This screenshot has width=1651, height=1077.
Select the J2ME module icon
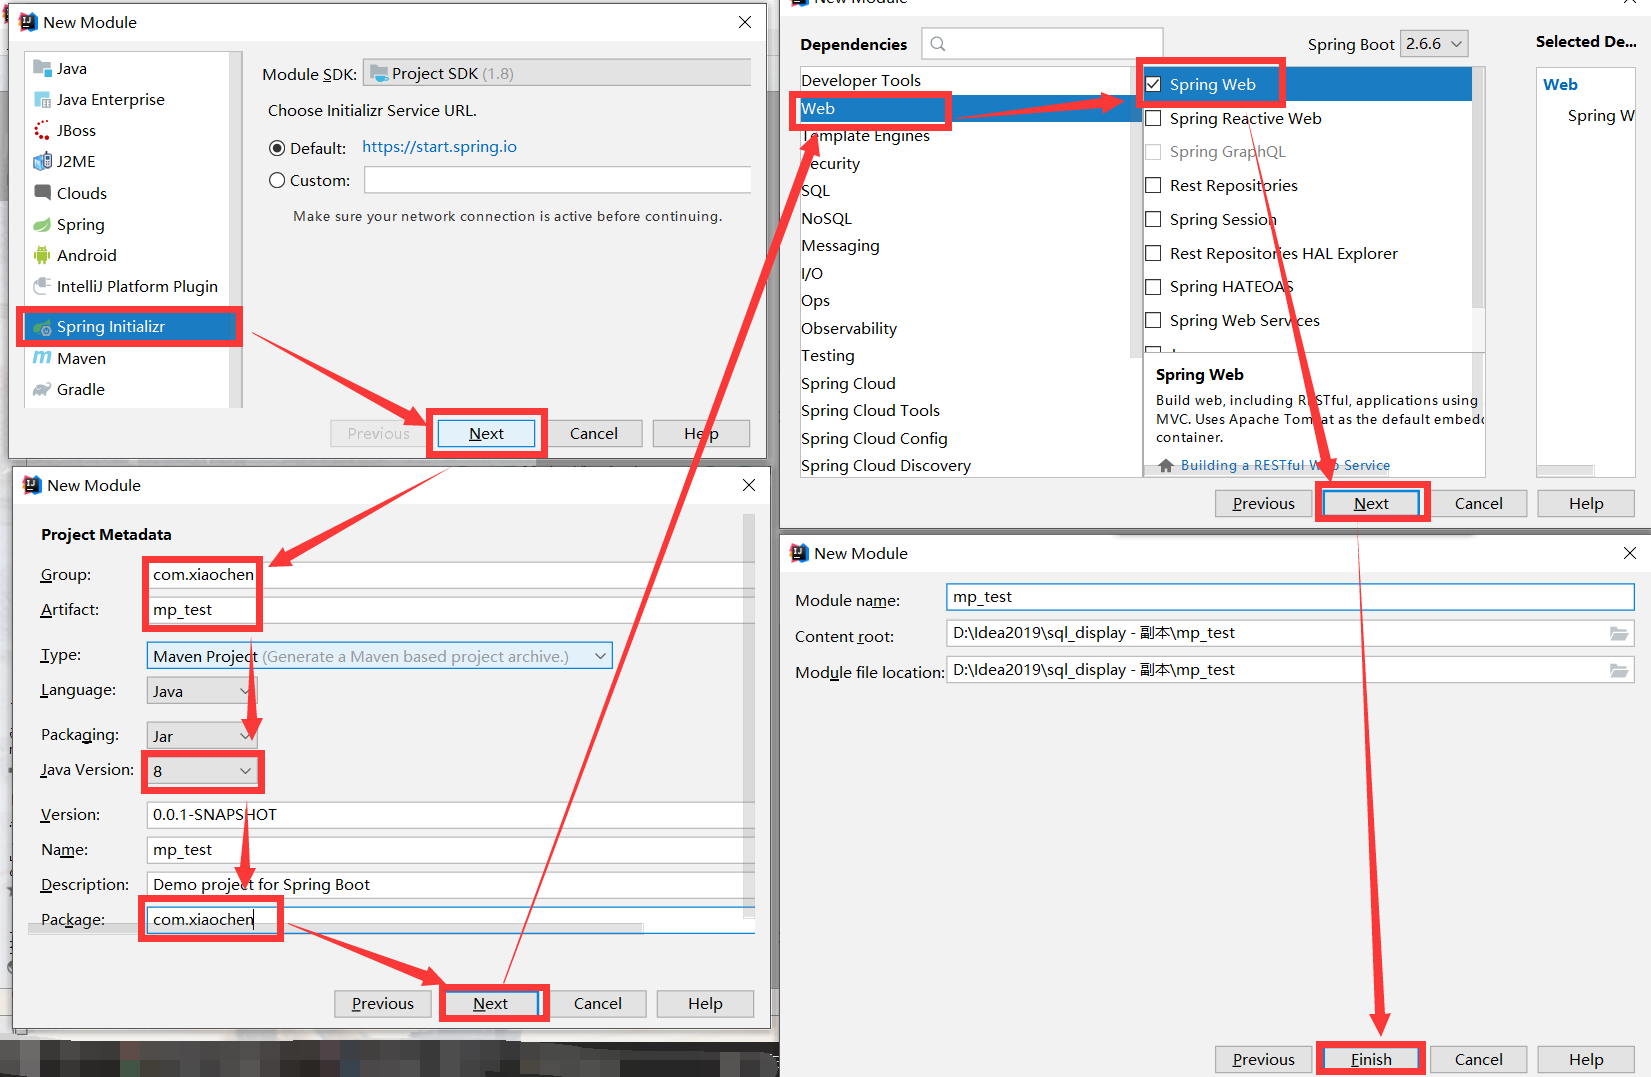click(42, 161)
